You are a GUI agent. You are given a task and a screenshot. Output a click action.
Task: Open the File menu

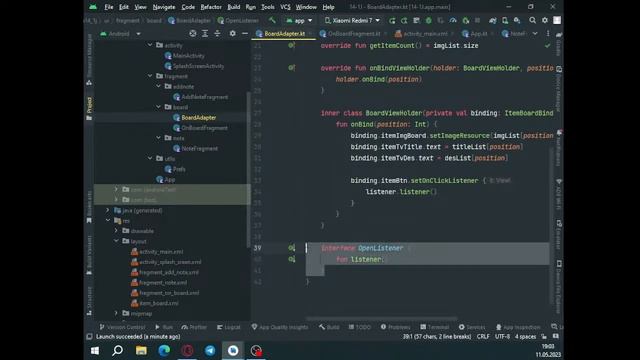(109, 7)
